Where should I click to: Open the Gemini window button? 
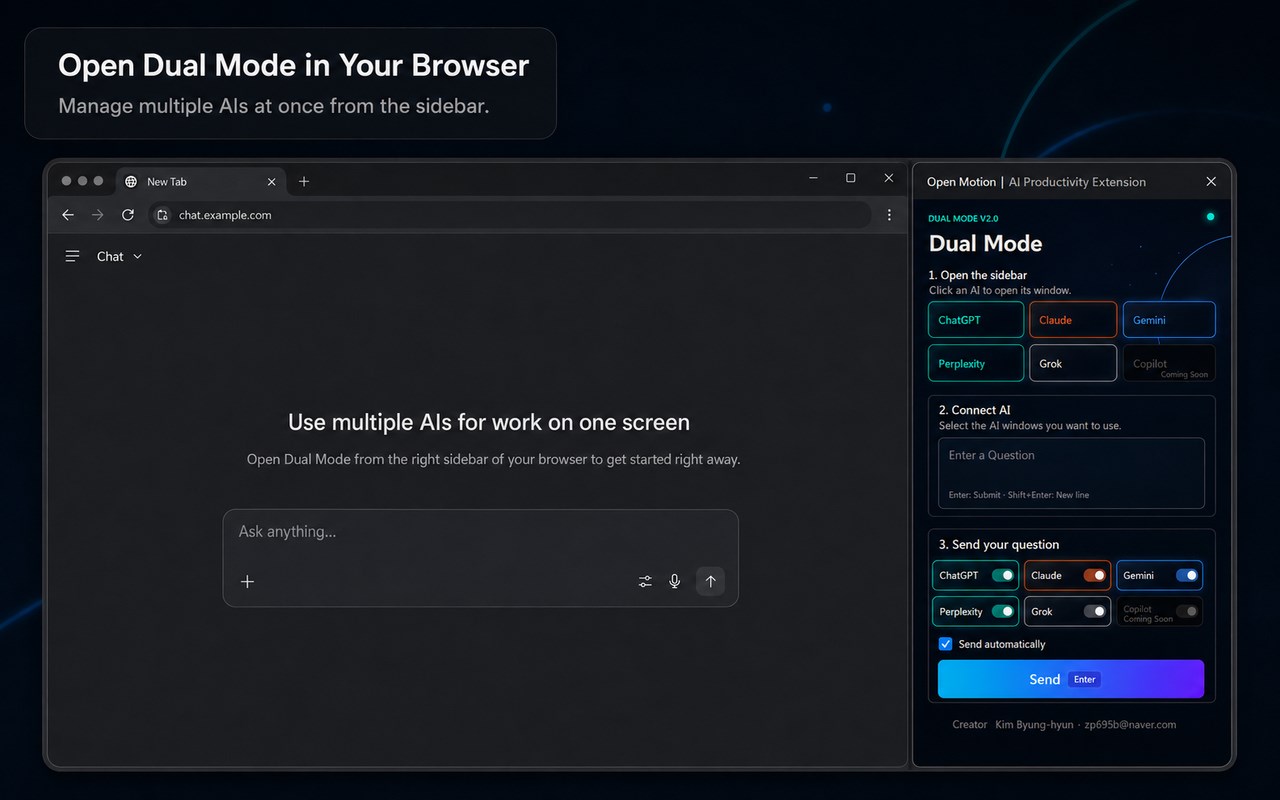pyautogui.click(x=1169, y=320)
